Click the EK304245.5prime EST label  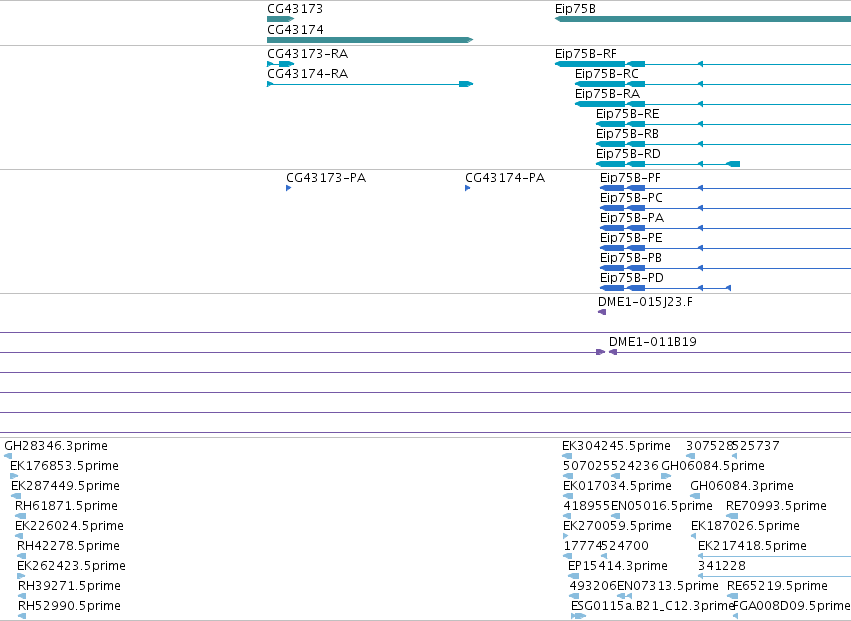coord(616,446)
